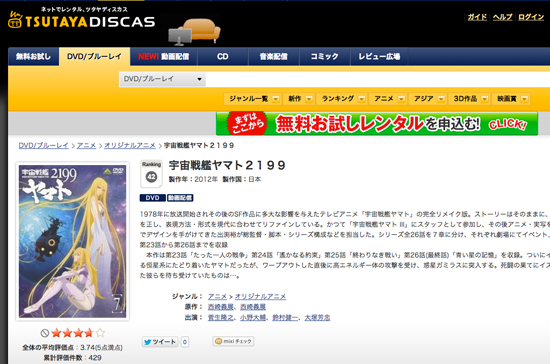Open the ガイド link
The height and width of the screenshot is (364, 550).
point(477,17)
